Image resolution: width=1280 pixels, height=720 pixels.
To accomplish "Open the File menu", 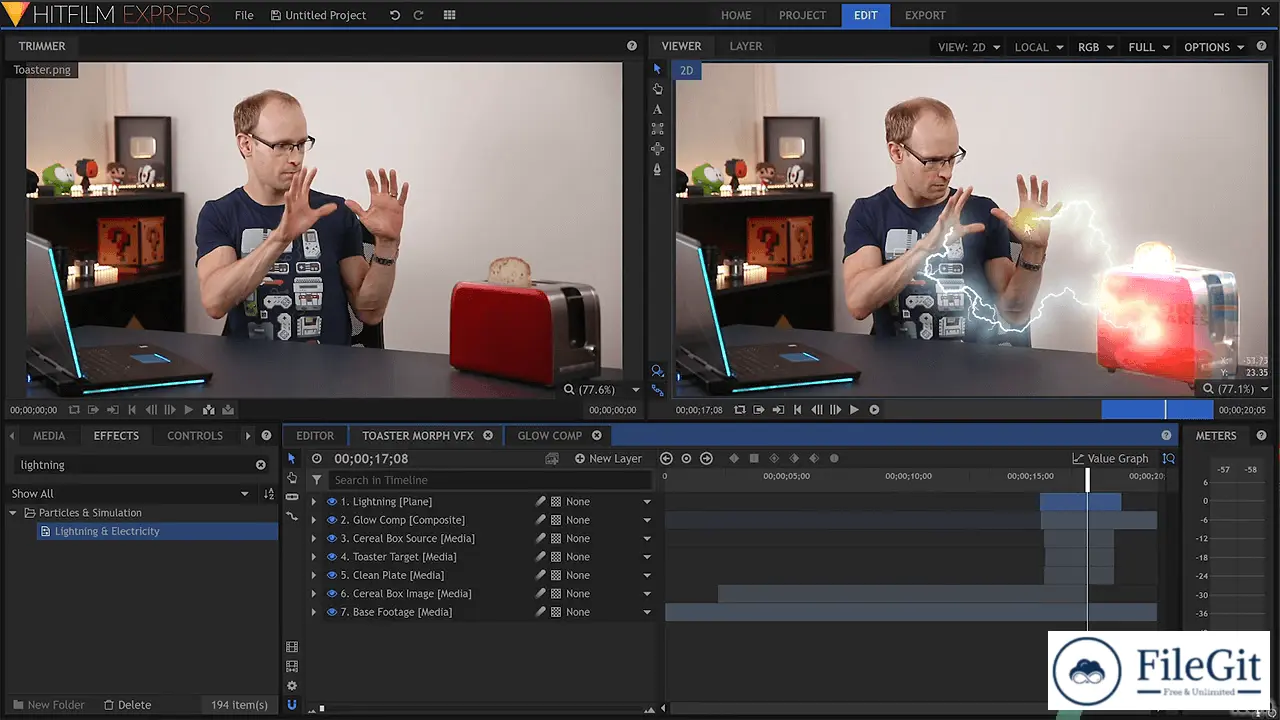I will click(x=244, y=15).
